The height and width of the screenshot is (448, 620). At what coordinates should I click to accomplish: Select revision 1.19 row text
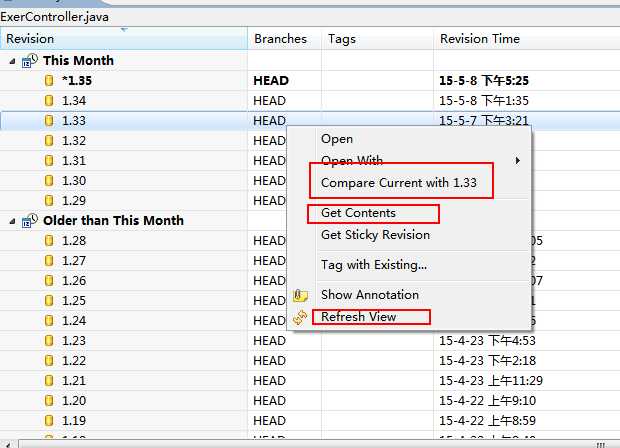click(74, 420)
